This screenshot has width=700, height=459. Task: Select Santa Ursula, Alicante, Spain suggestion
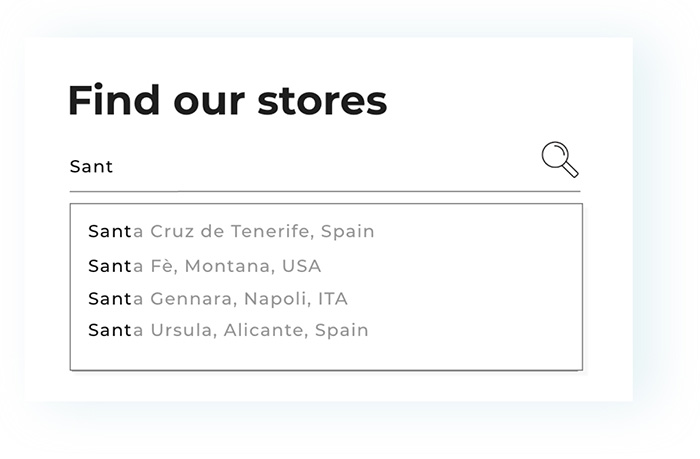(228, 330)
